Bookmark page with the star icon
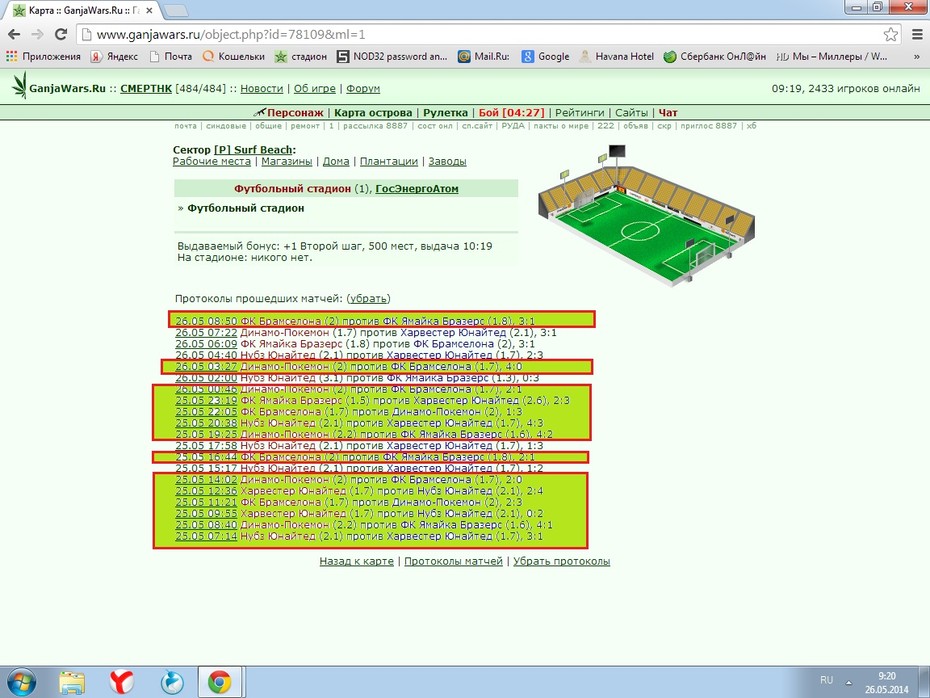This screenshot has height=698, width=930. pyautogui.click(x=890, y=34)
